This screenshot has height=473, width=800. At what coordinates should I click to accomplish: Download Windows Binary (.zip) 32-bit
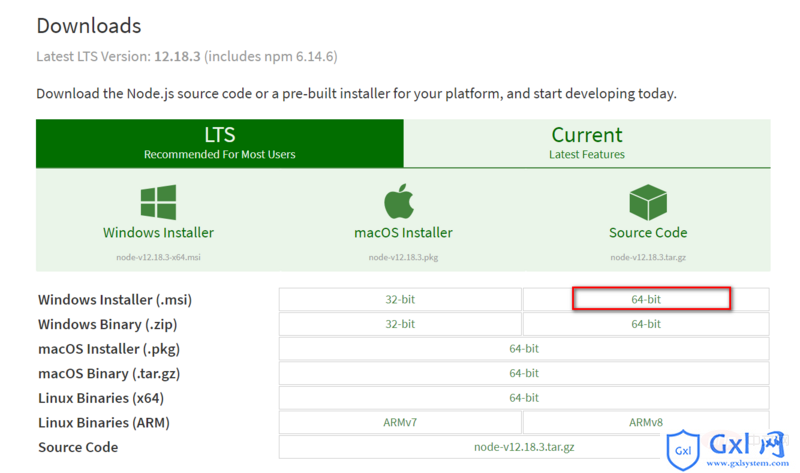[x=400, y=324]
